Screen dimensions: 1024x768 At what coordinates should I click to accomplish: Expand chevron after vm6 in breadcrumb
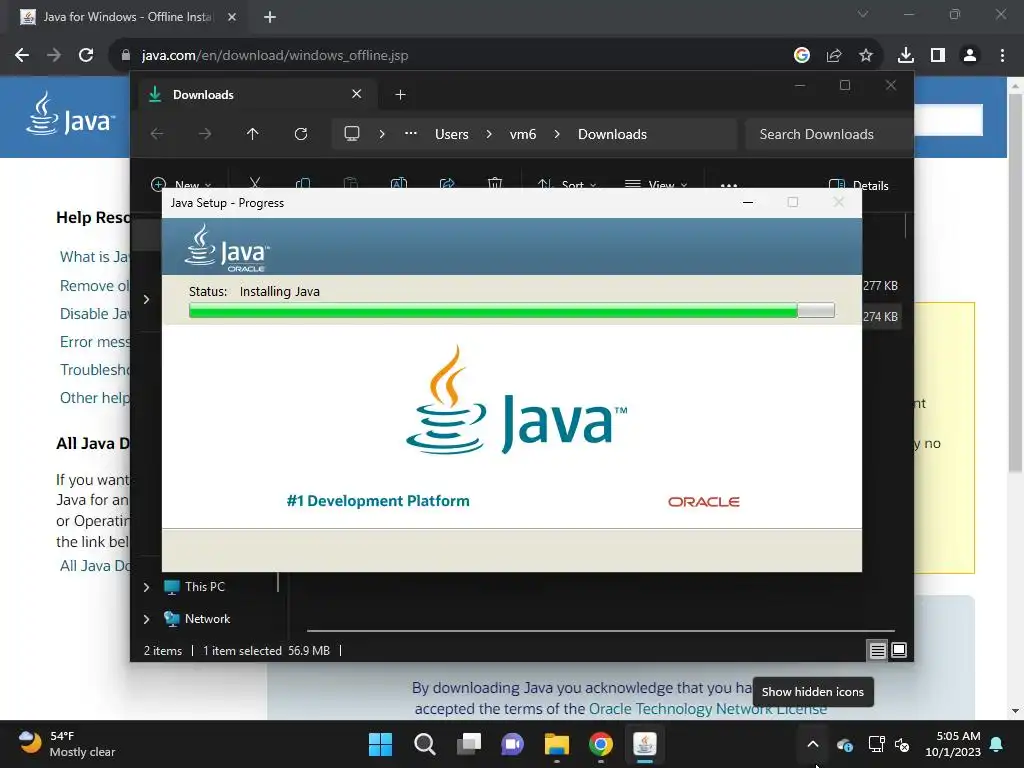tap(557, 134)
